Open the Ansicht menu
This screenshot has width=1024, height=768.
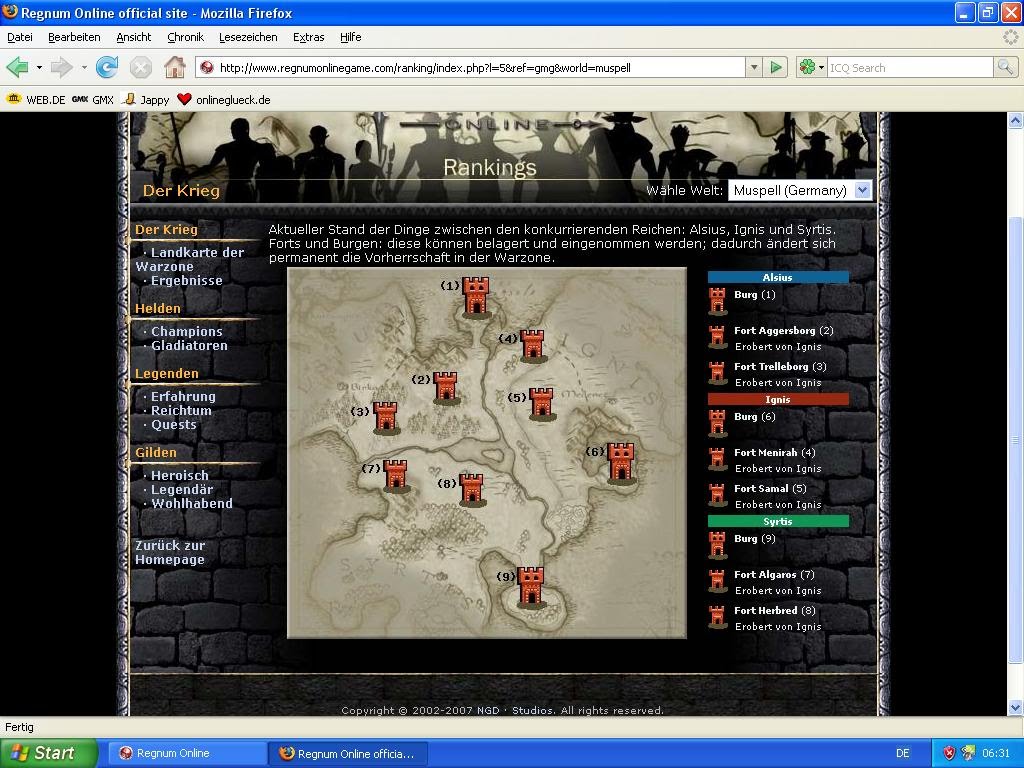[133, 37]
